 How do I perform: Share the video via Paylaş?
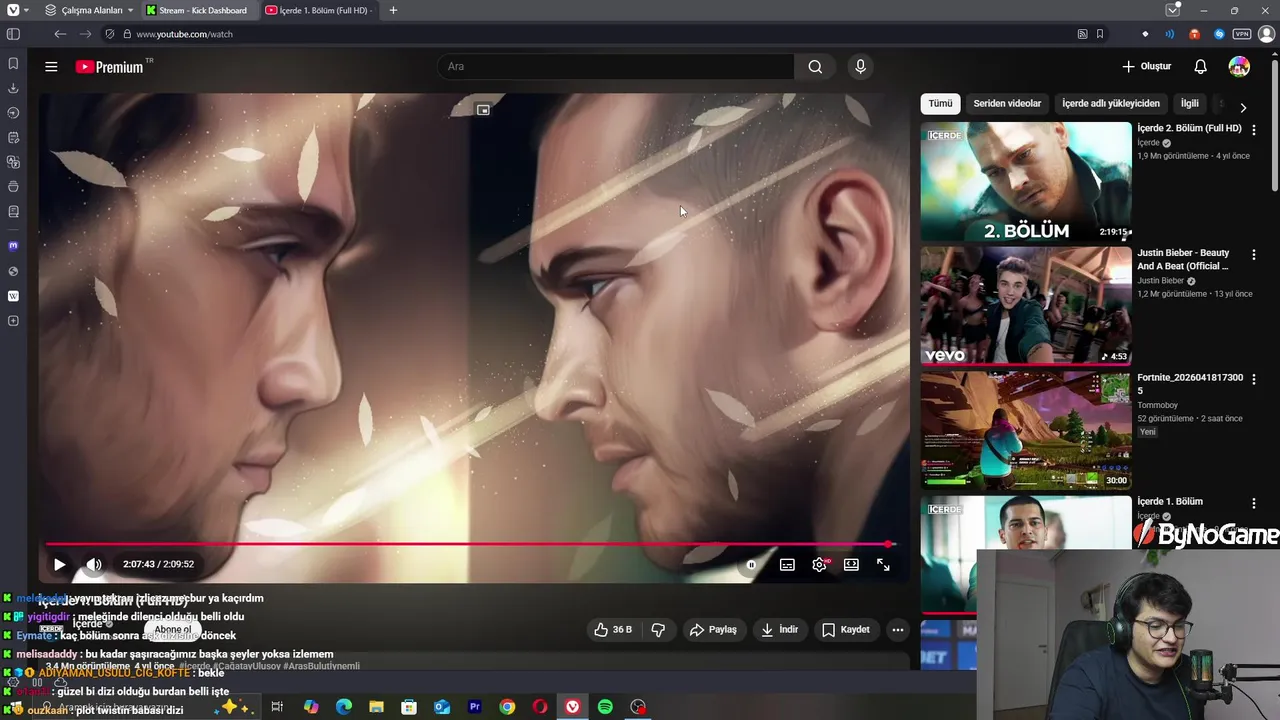(714, 630)
